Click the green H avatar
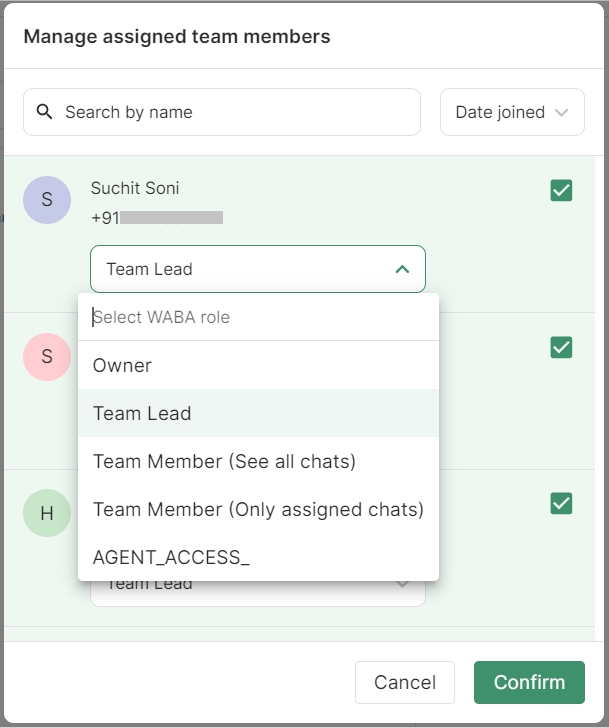The width and height of the screenshot is (609, 728). point(47,513)
